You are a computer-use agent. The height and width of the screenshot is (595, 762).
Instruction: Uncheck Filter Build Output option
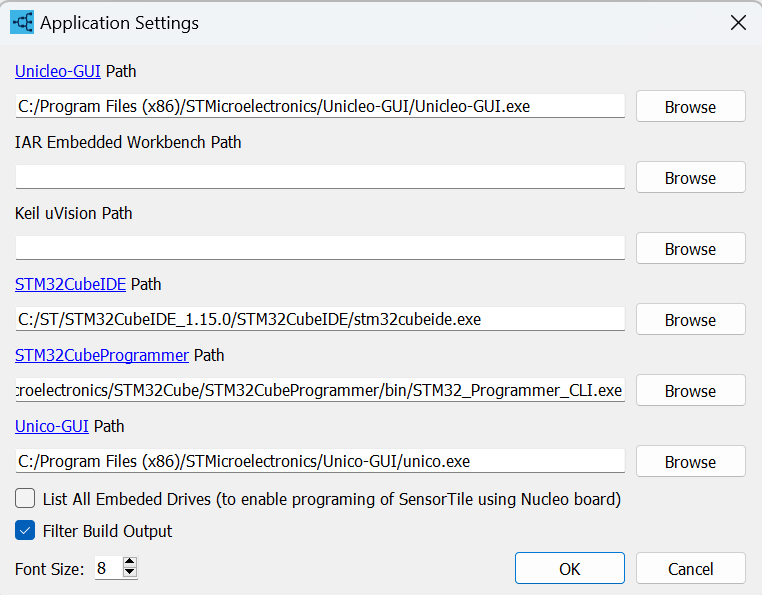pyautogui.click(x=26, y=531)
